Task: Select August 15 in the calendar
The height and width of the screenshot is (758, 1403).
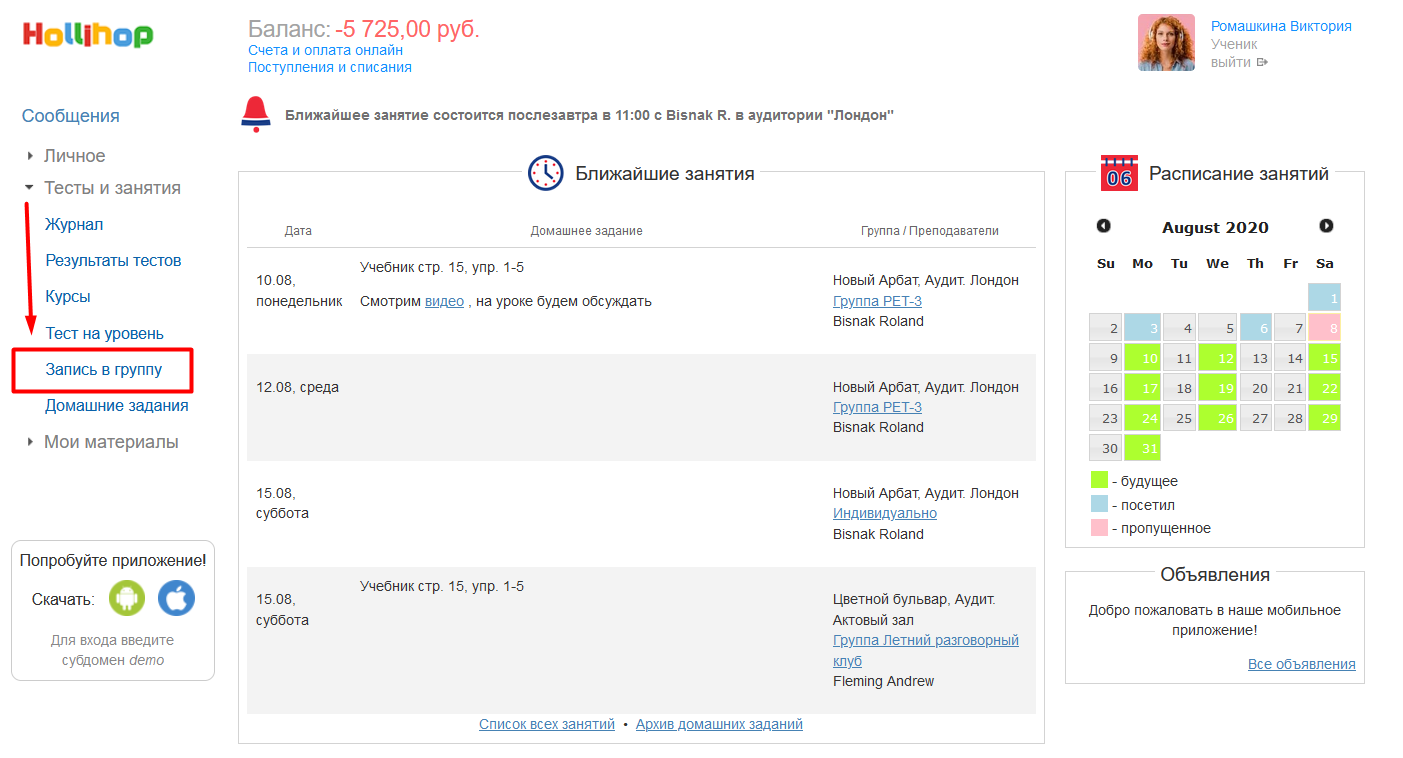Action: tap(1324, 358)
